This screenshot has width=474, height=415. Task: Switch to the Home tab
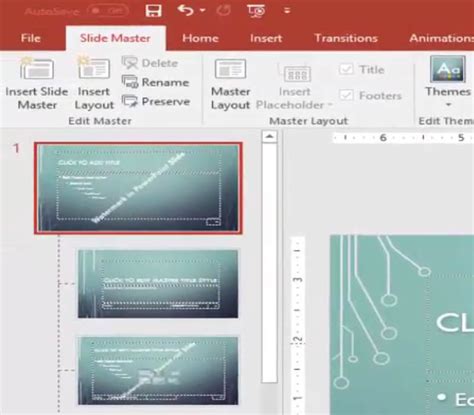click(200, 38)
